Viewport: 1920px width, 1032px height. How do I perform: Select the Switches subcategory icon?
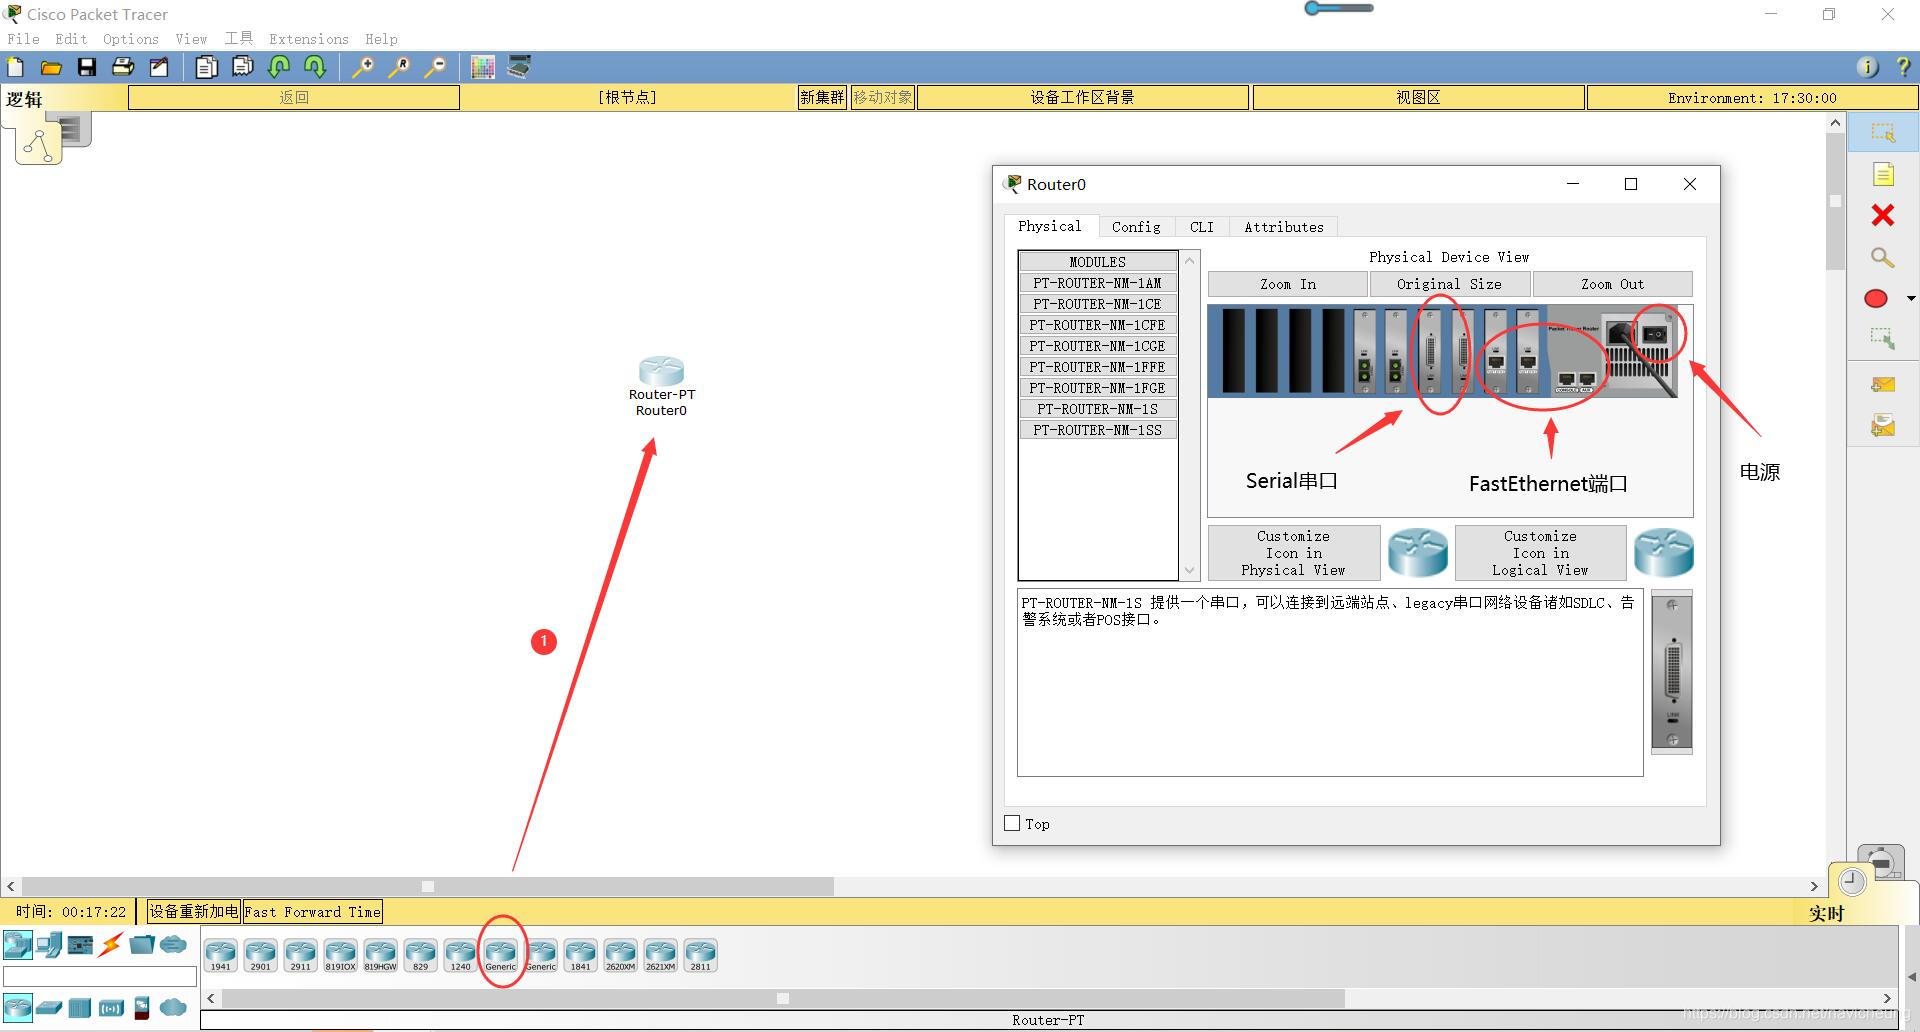(49, 1007)
